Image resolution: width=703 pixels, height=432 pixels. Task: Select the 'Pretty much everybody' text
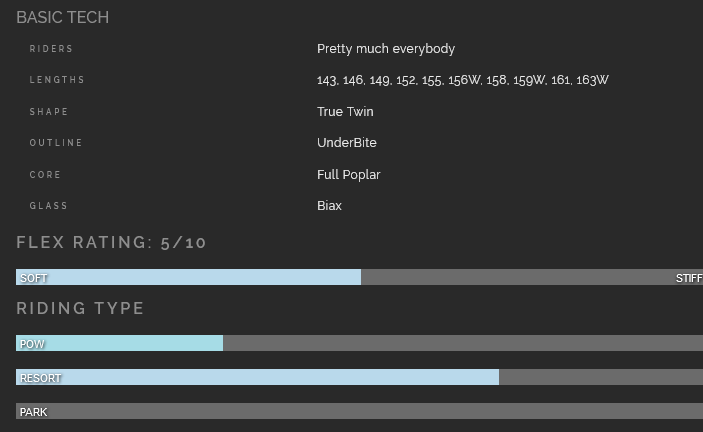click(386, 49)
